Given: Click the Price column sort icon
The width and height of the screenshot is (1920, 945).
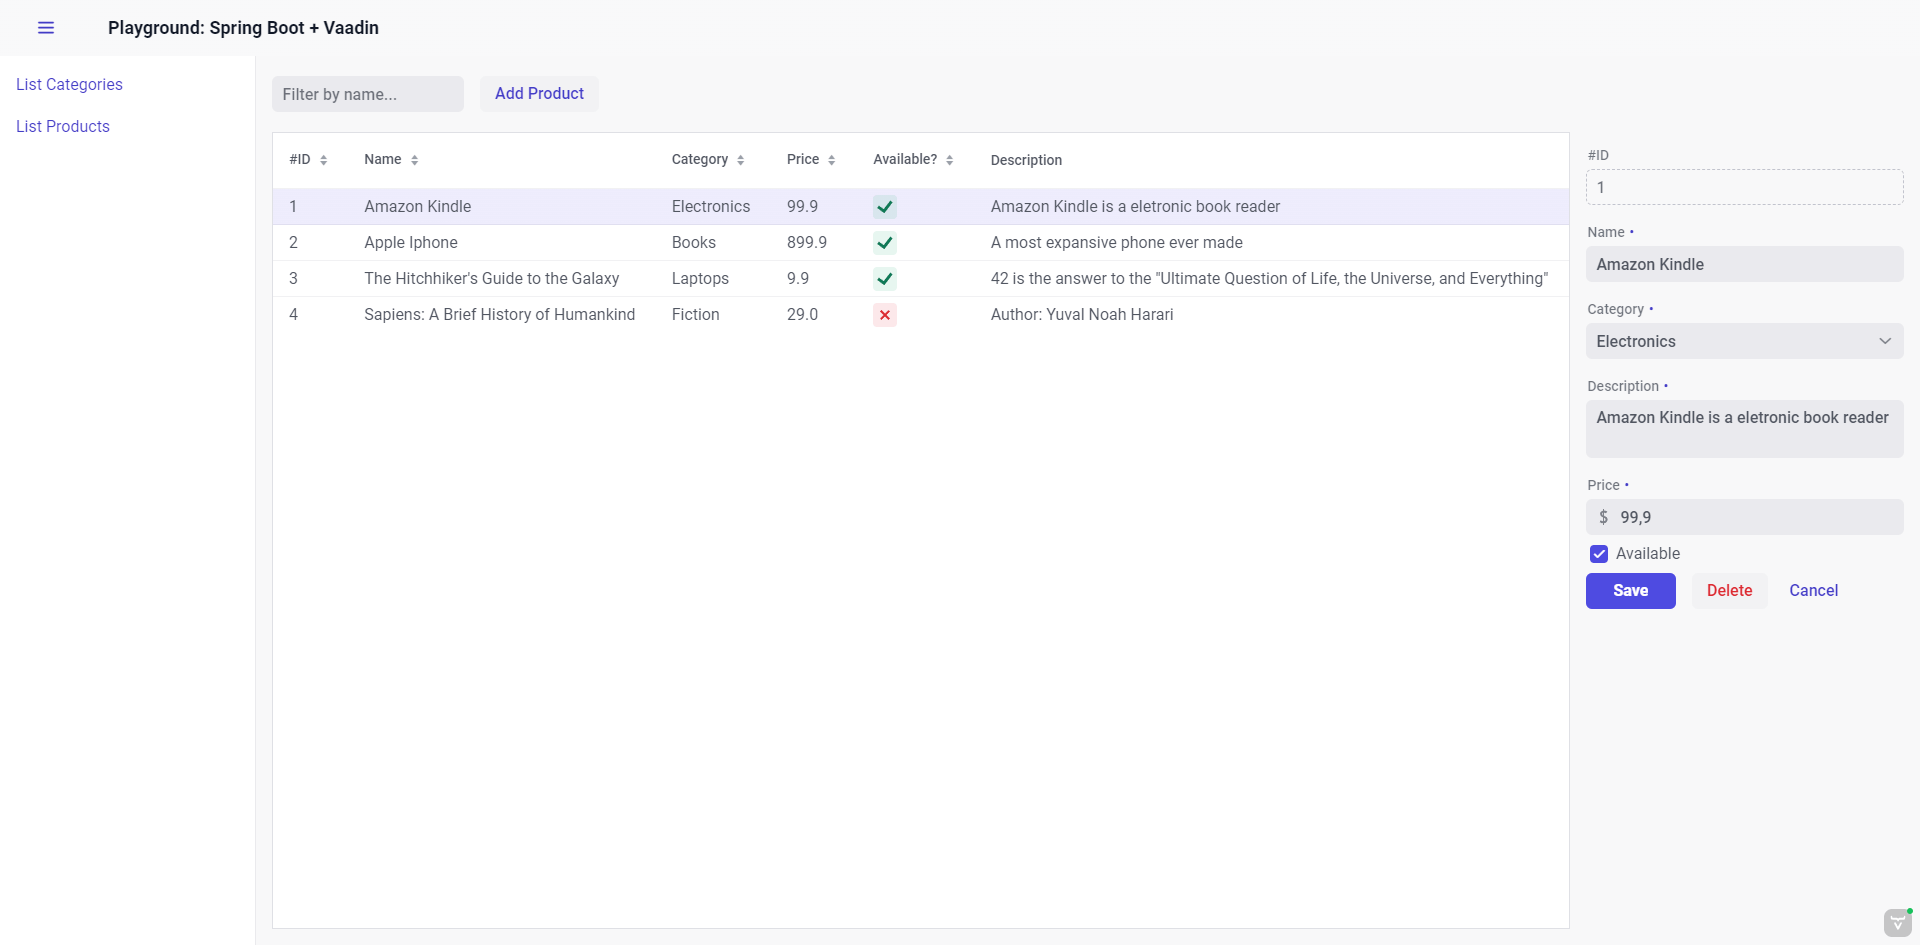Looking at the screenshot, I should 831,160.
